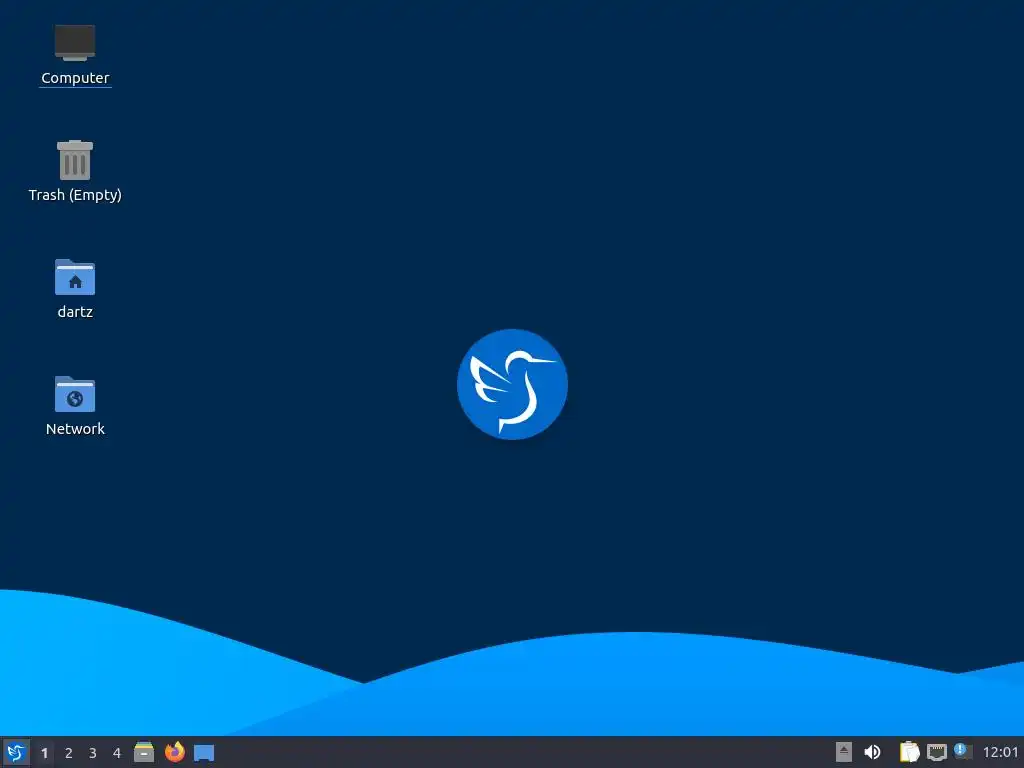Viewport: 1024px width, 768px height.
Task: Click the "Computer" icon label
Action: click(75, 78)
